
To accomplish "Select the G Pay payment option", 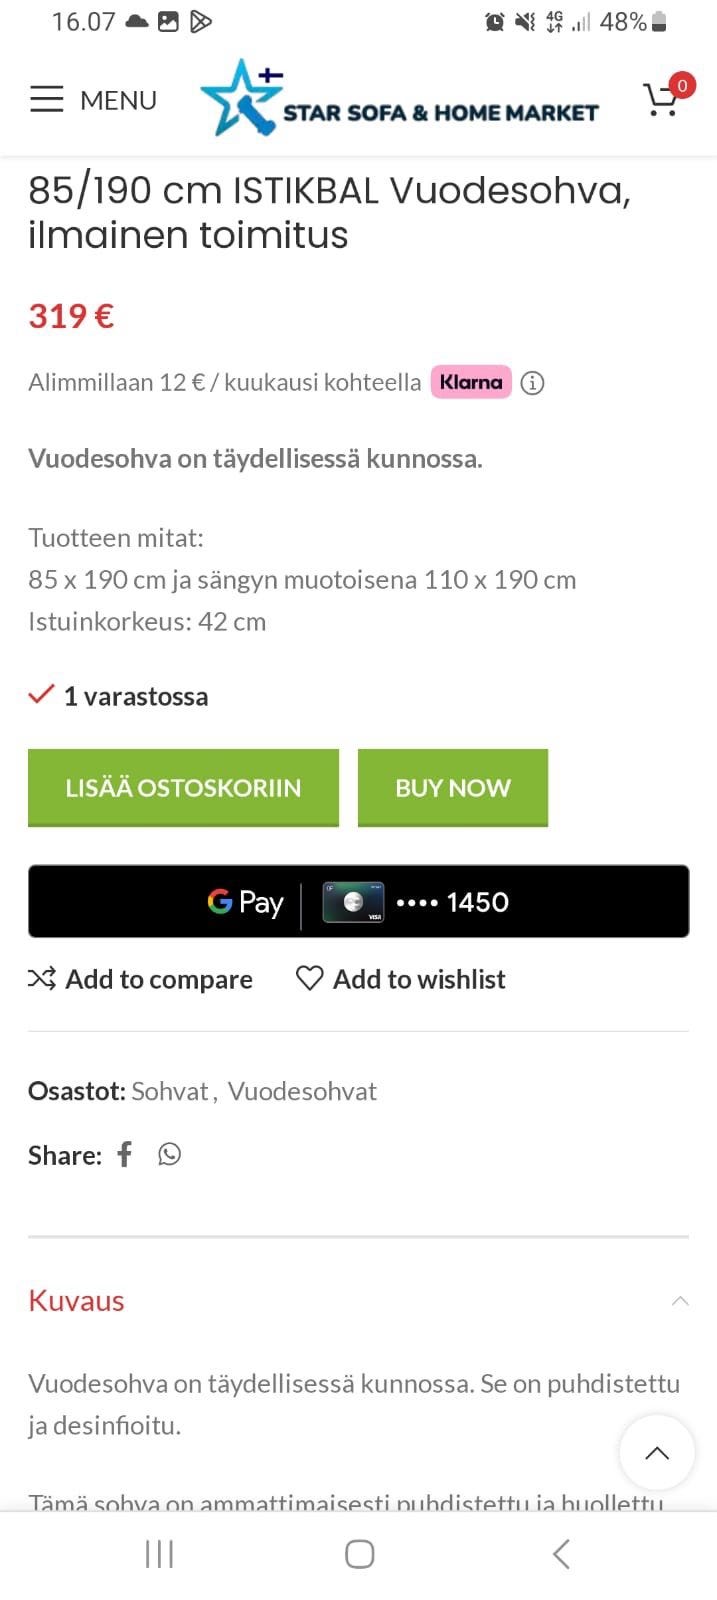I will tap(245, 901).
